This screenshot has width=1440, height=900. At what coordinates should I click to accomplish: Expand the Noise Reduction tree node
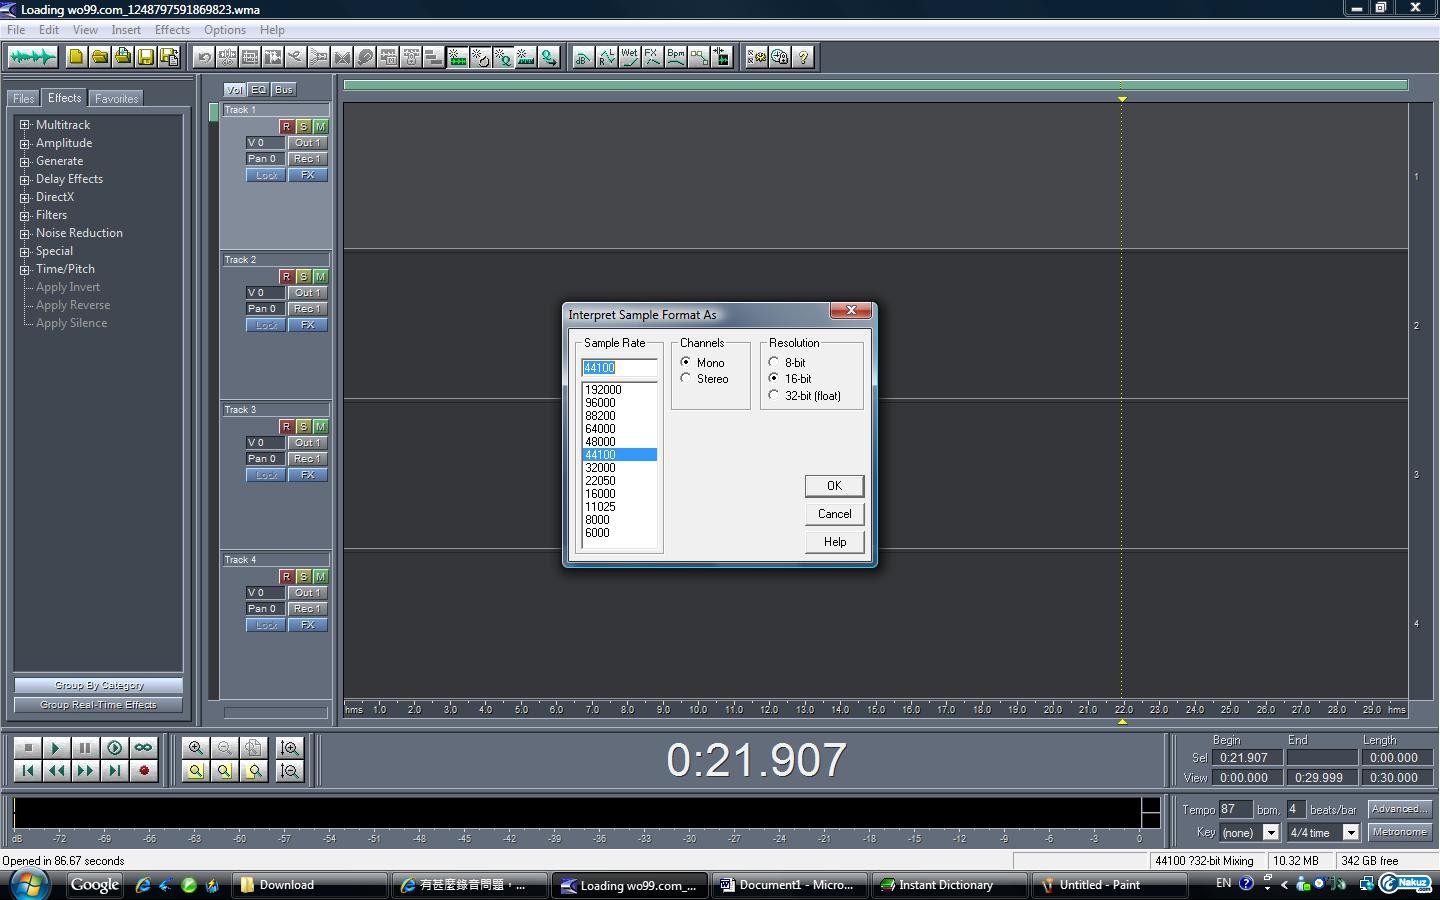point(25,233)
